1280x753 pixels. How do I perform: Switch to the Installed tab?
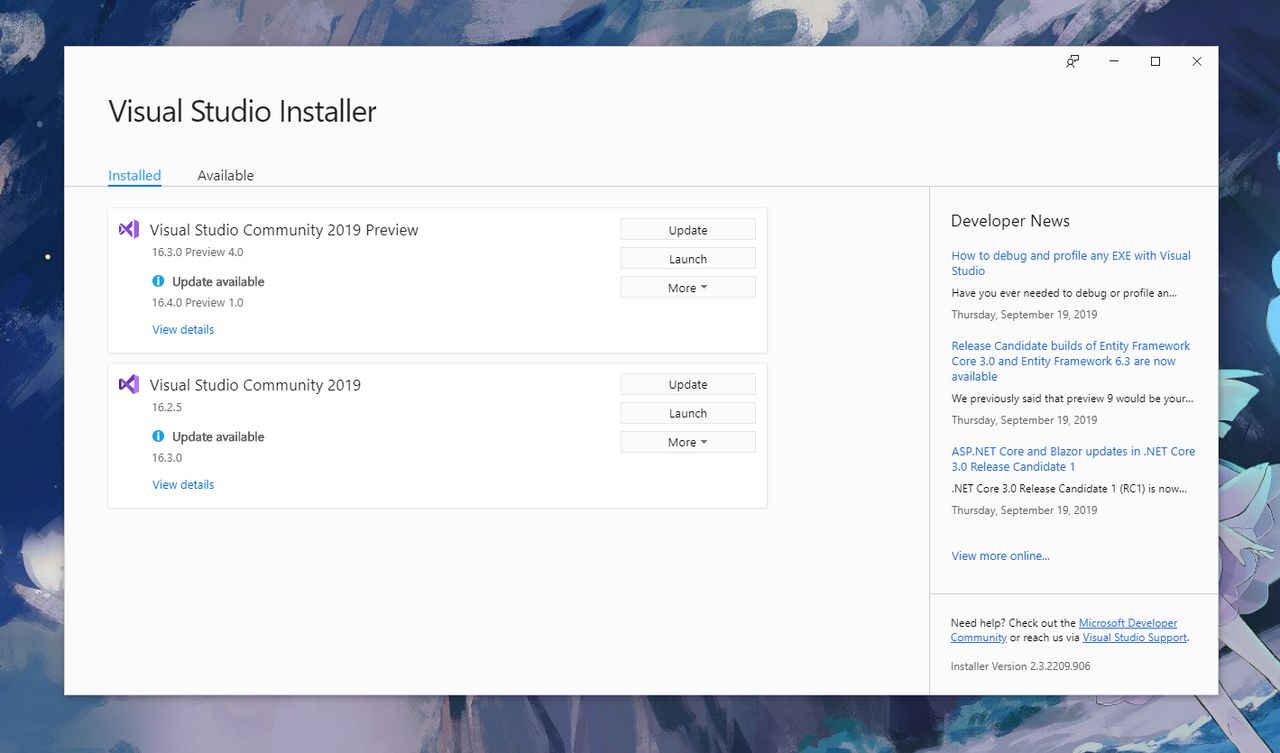tap(134, 175)
